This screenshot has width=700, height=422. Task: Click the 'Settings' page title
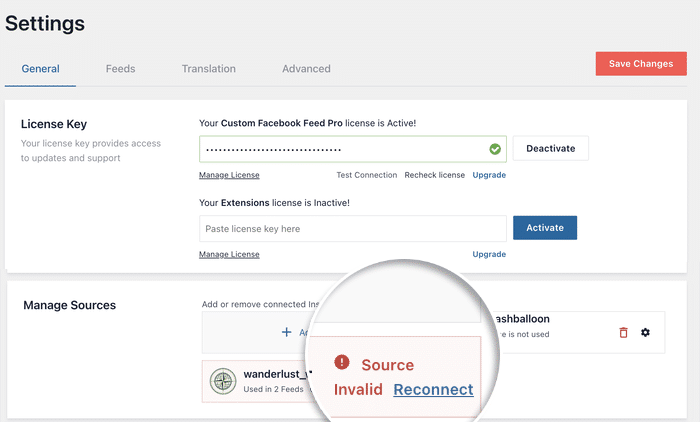click(45, 24)
